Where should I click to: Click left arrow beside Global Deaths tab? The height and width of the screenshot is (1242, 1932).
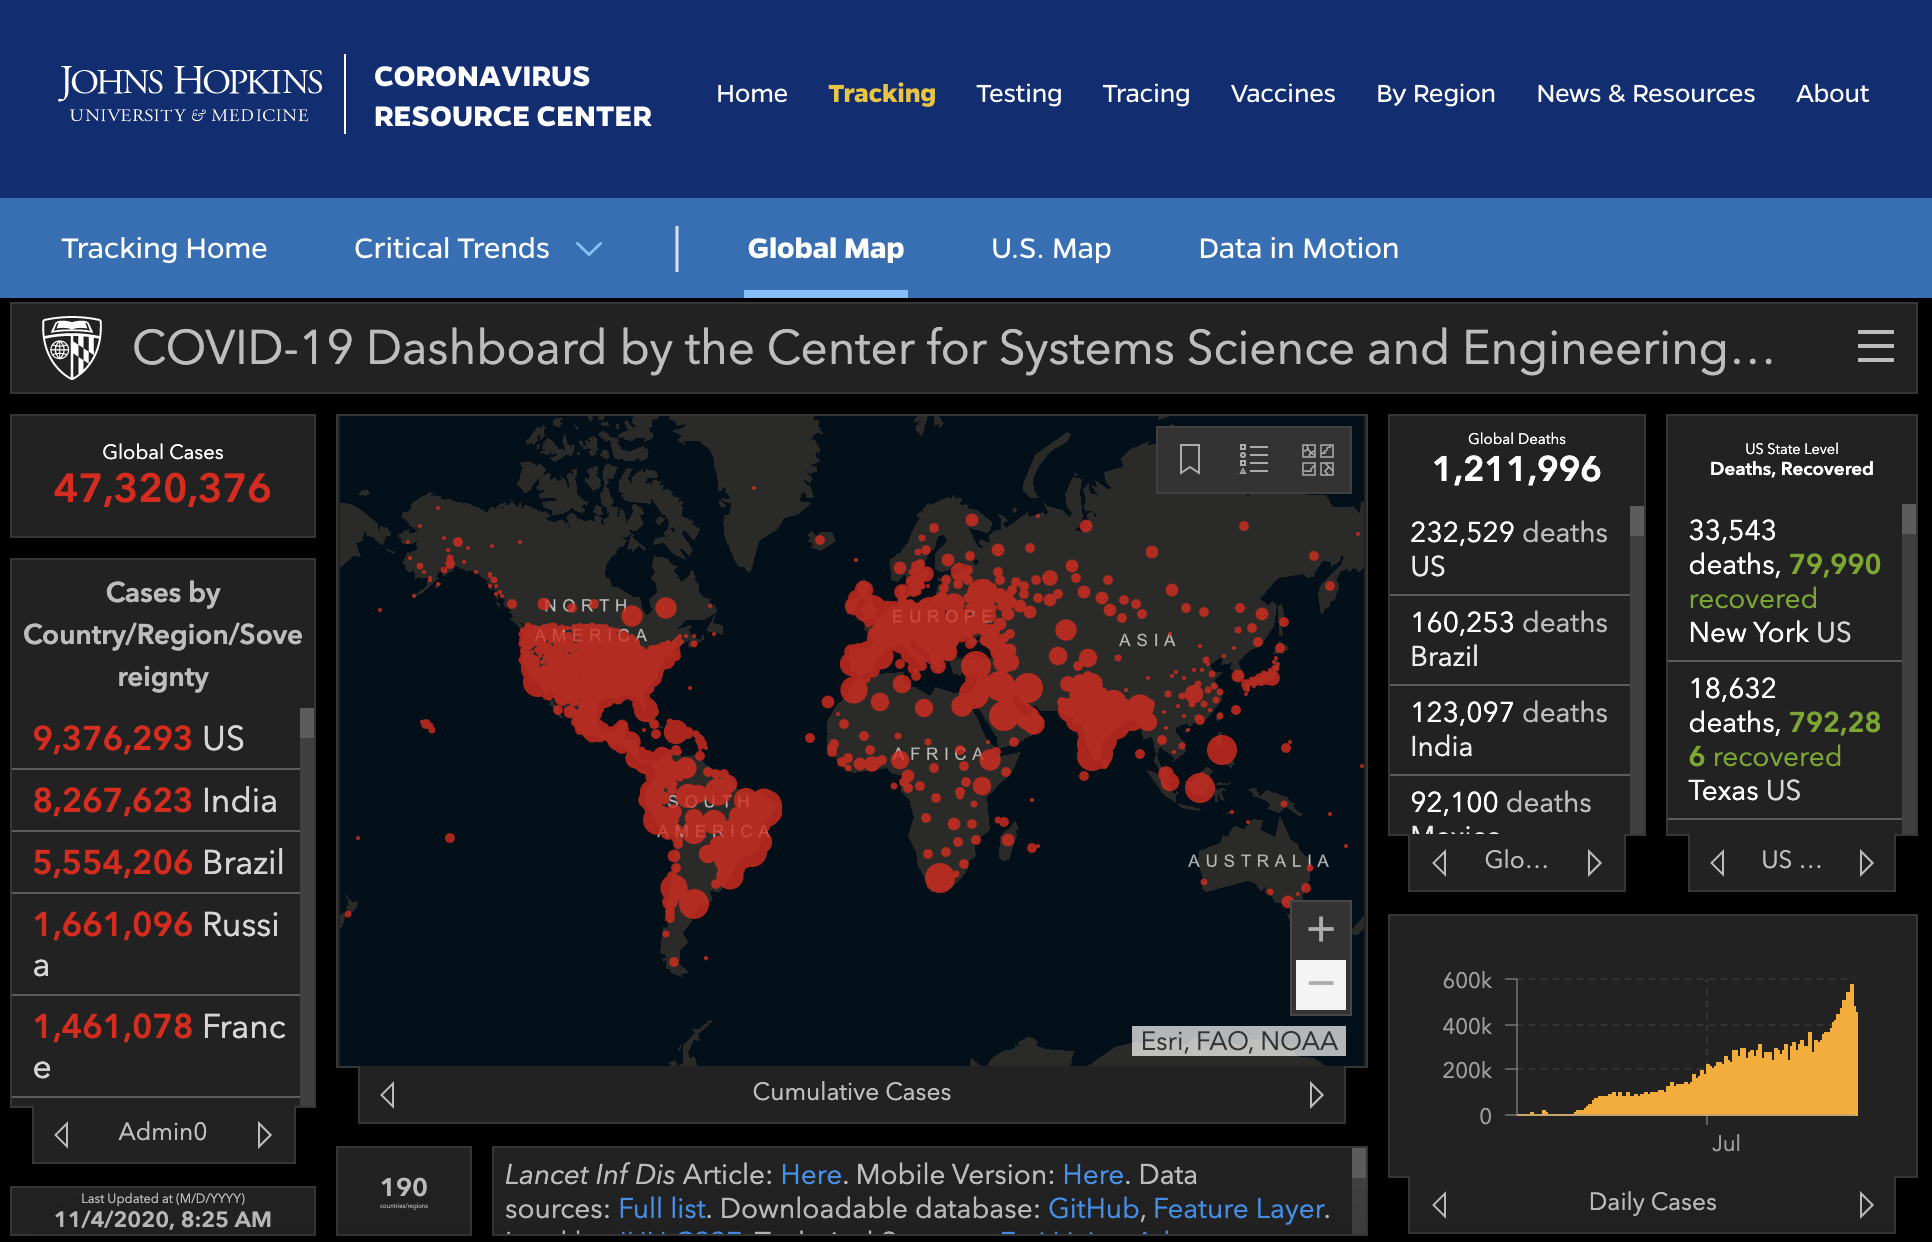coord(1440,862)
